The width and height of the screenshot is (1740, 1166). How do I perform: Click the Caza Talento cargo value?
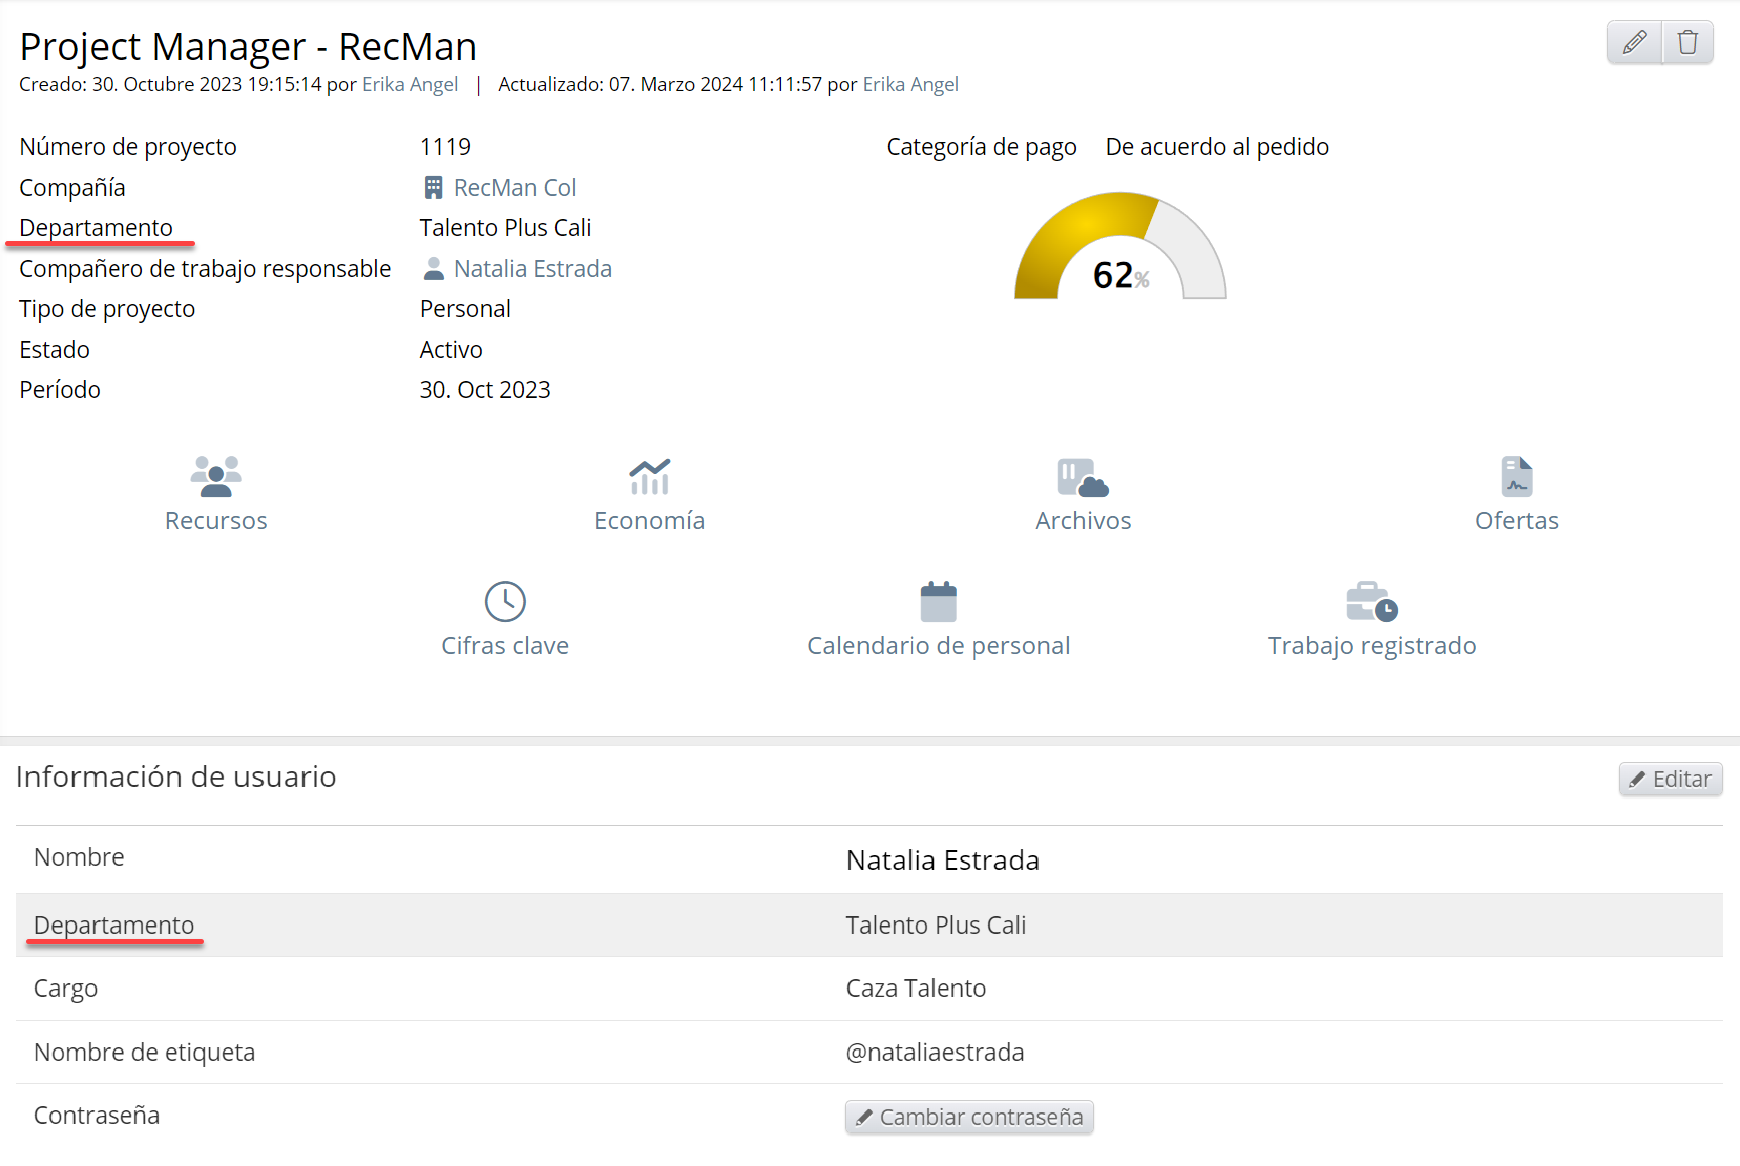click(916, 988)
